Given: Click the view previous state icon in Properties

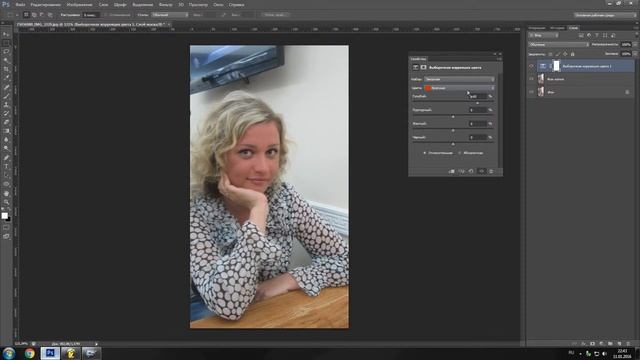Looking at the screenshot, I should click(x=462, y=171).
